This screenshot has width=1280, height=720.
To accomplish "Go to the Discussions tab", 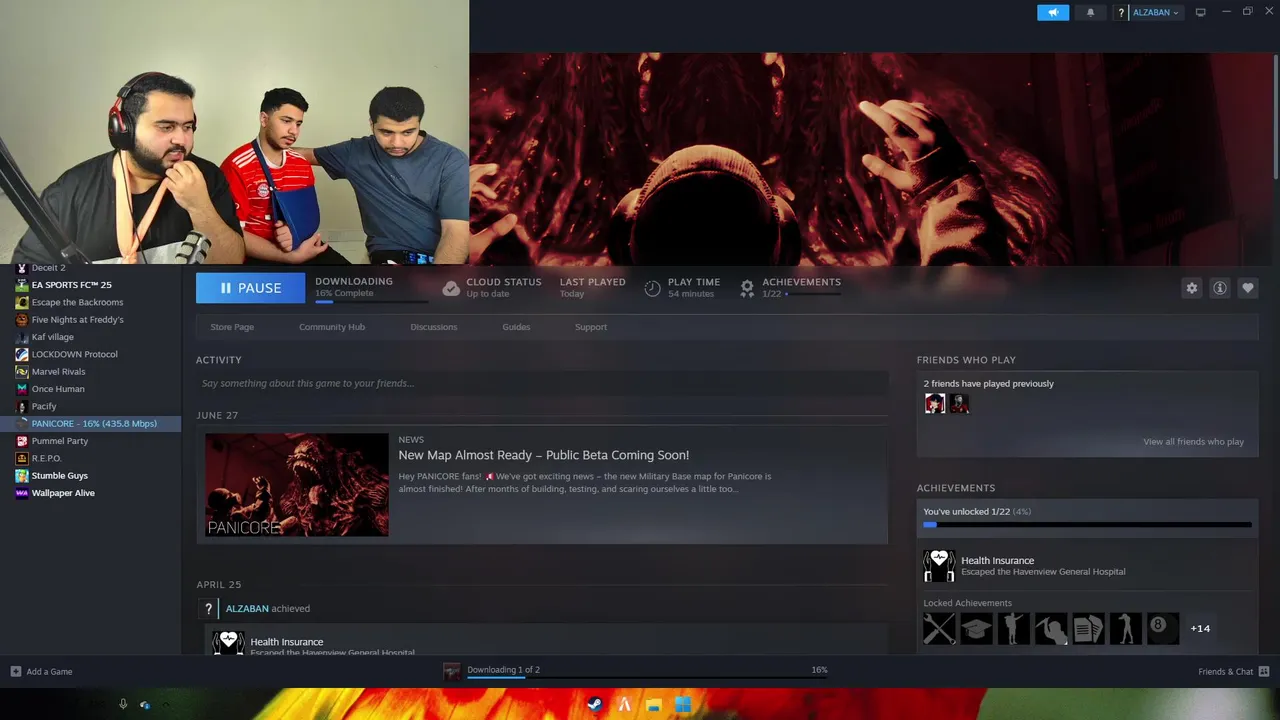I will click(x=433, y=327).
